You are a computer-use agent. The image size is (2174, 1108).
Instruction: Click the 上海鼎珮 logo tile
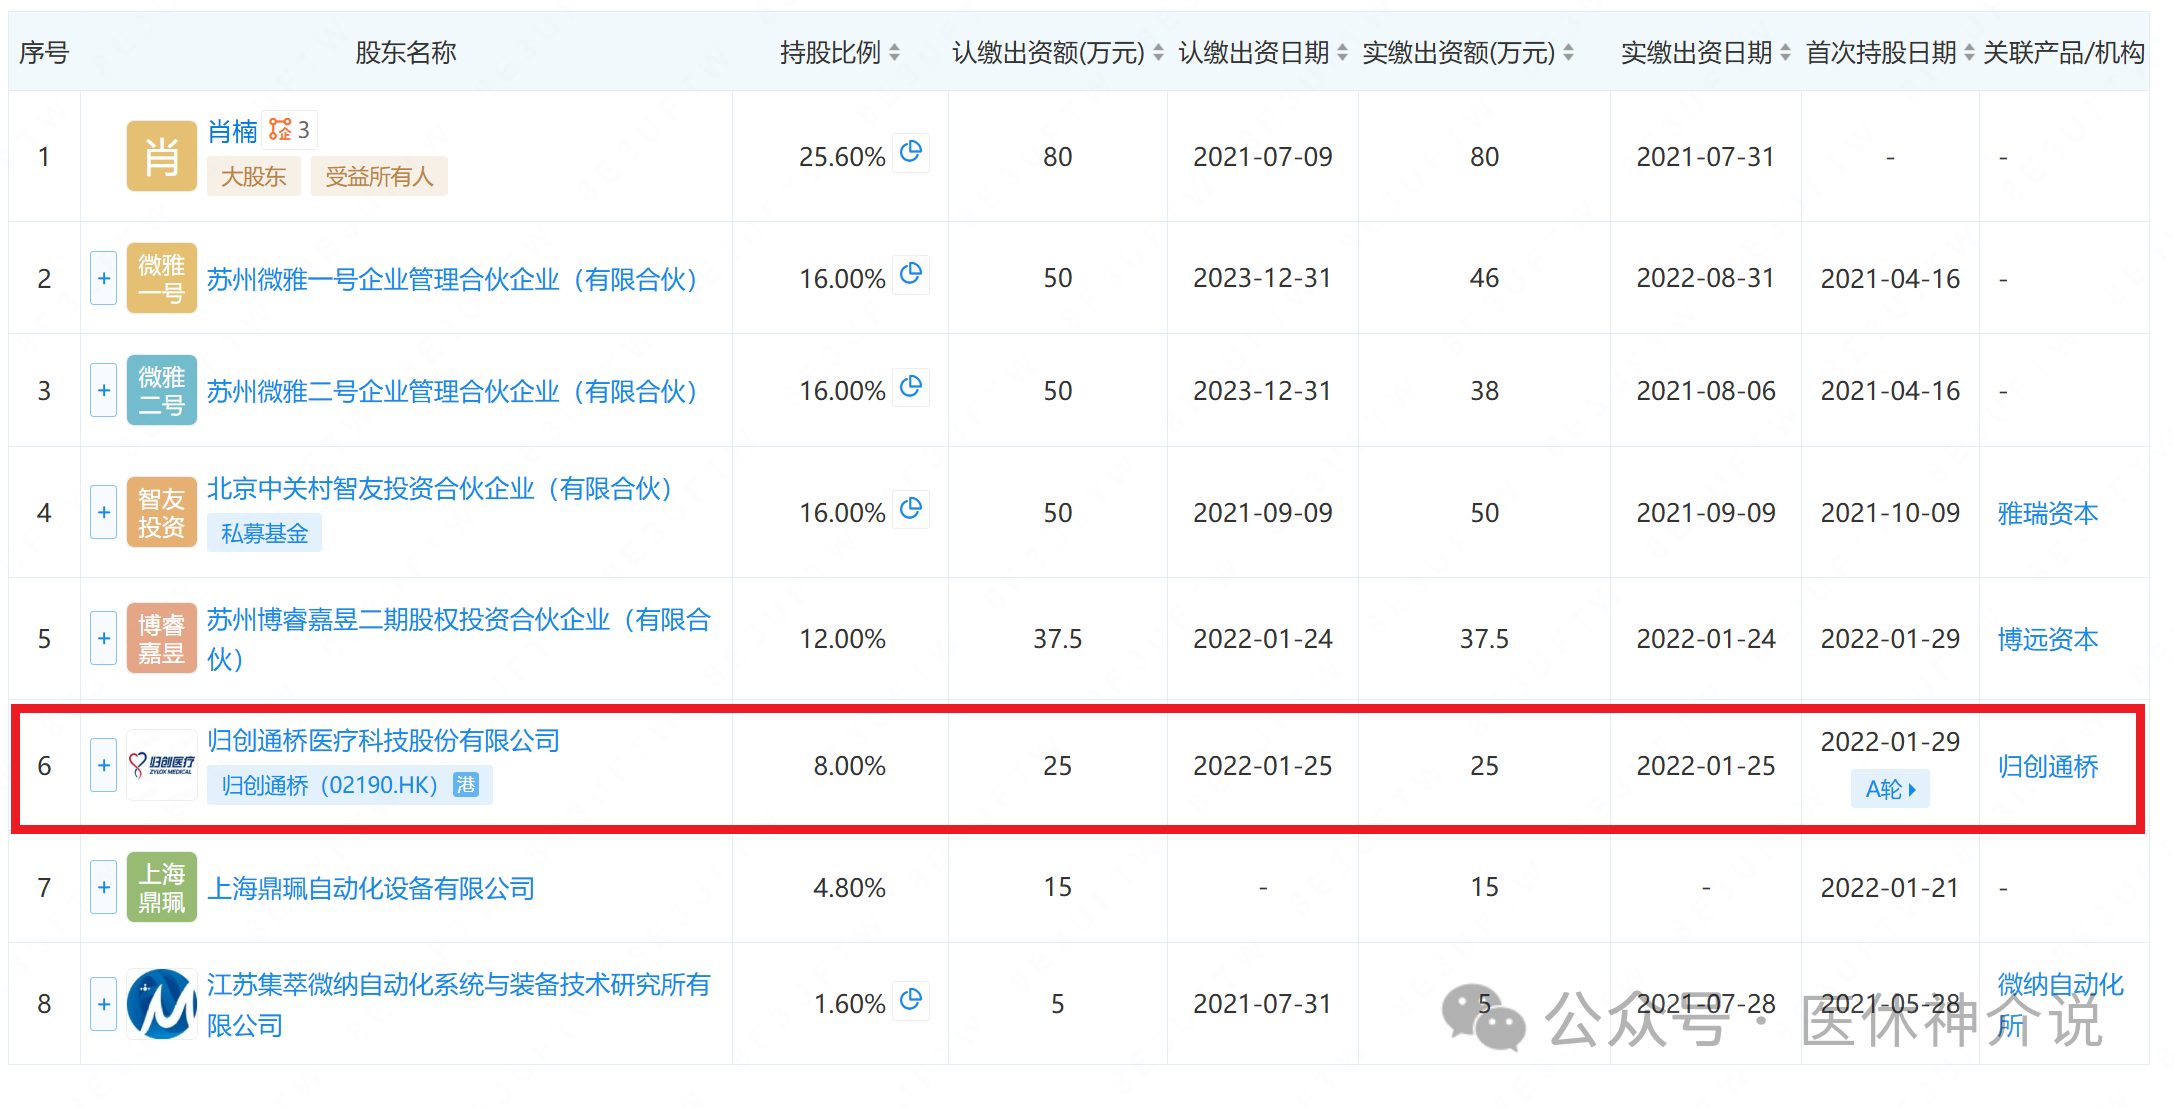click(161, 887)
